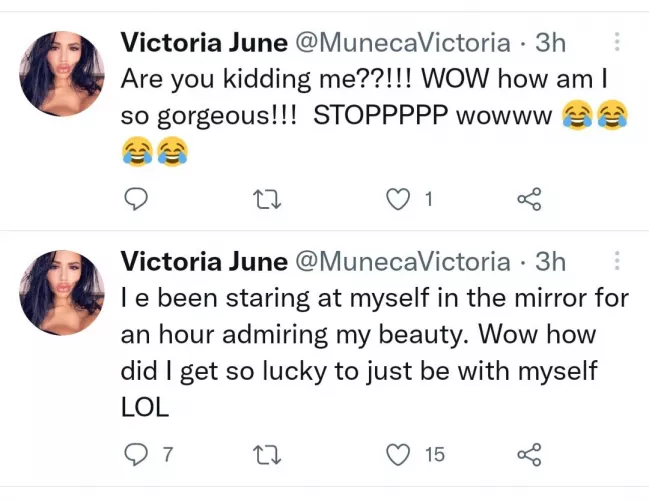
Task: Open reply icon showing 7 replies
Action: point(136,455)
